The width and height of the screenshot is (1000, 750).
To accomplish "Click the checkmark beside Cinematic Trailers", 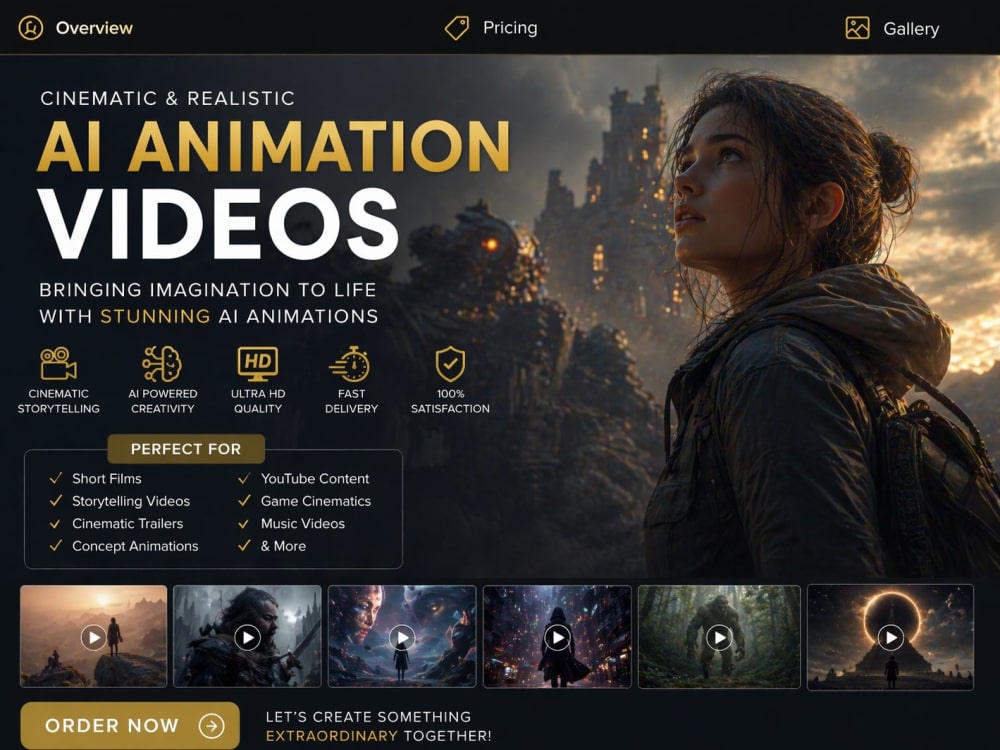I will click(56, 524).
